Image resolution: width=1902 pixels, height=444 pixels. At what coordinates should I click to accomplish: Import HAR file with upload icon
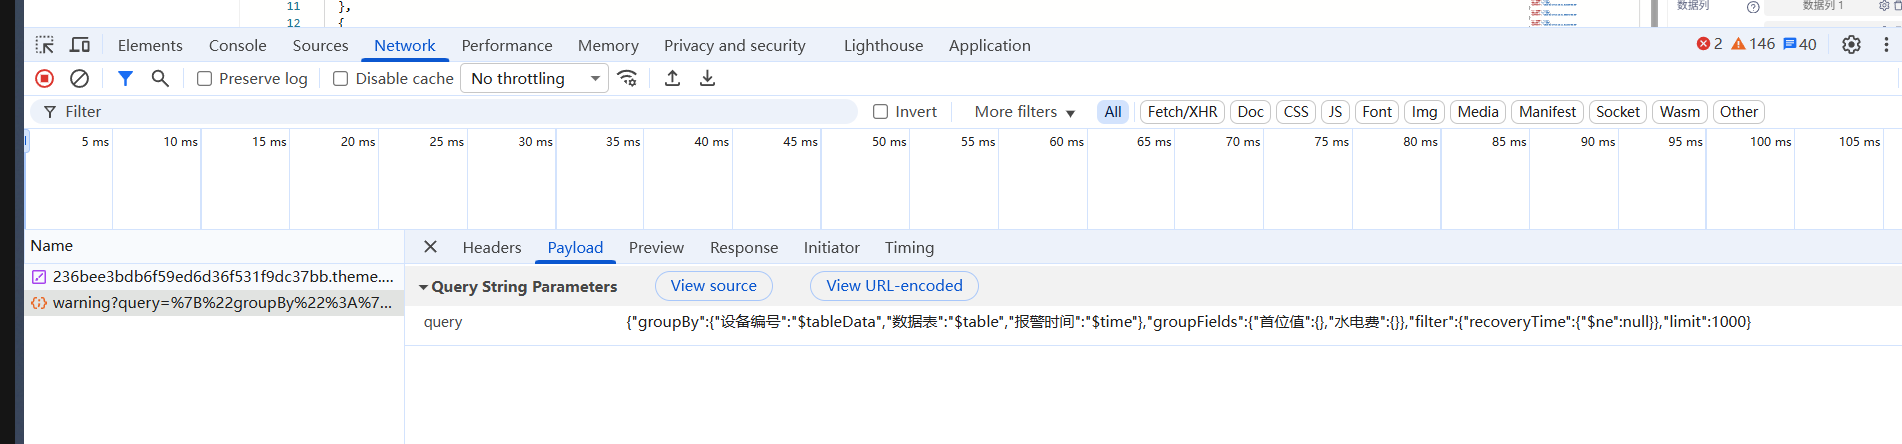[x=672, y=78]
